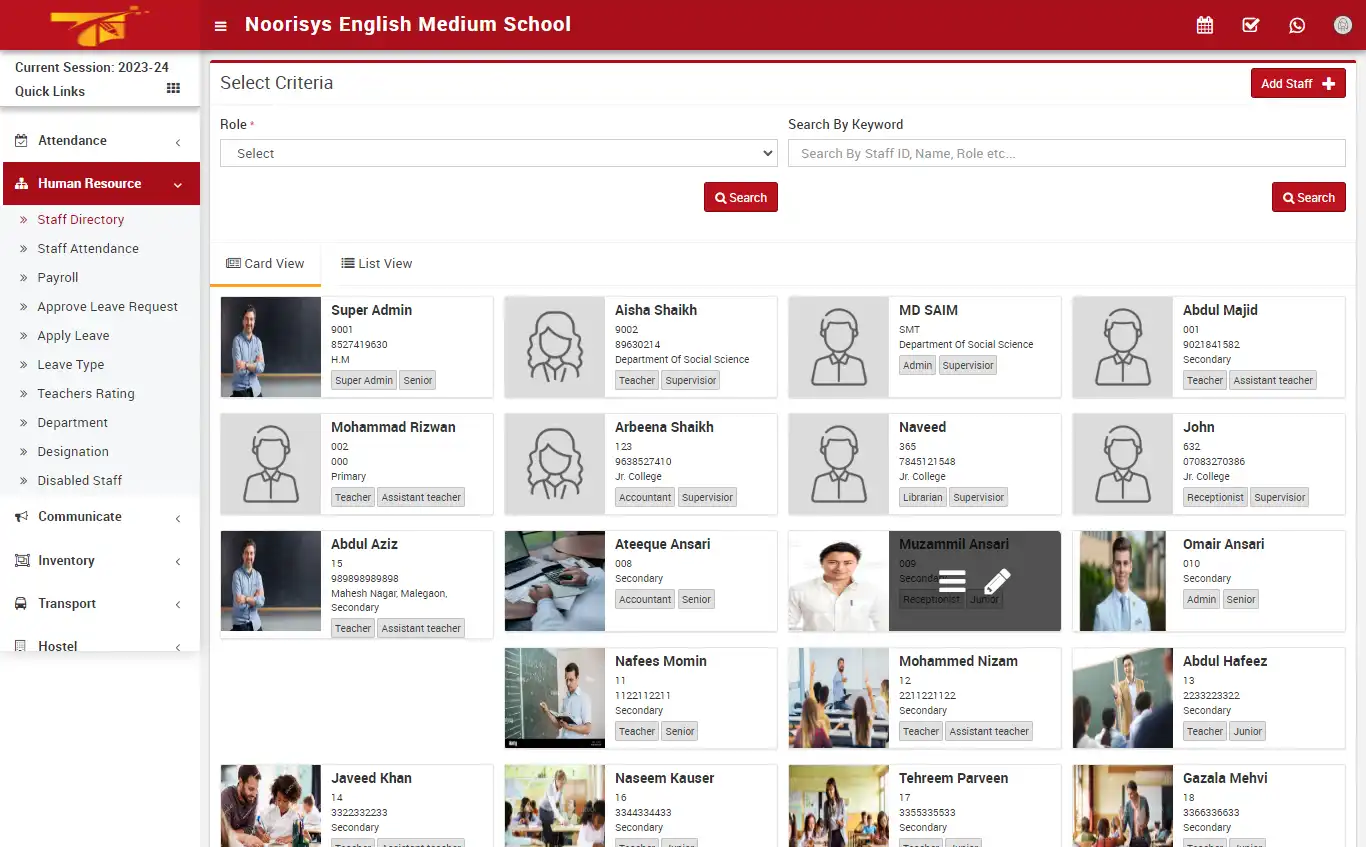Screen dimensions: 1366x847
Task: Open the user profile avatar icon
Action: point(1342,24)
